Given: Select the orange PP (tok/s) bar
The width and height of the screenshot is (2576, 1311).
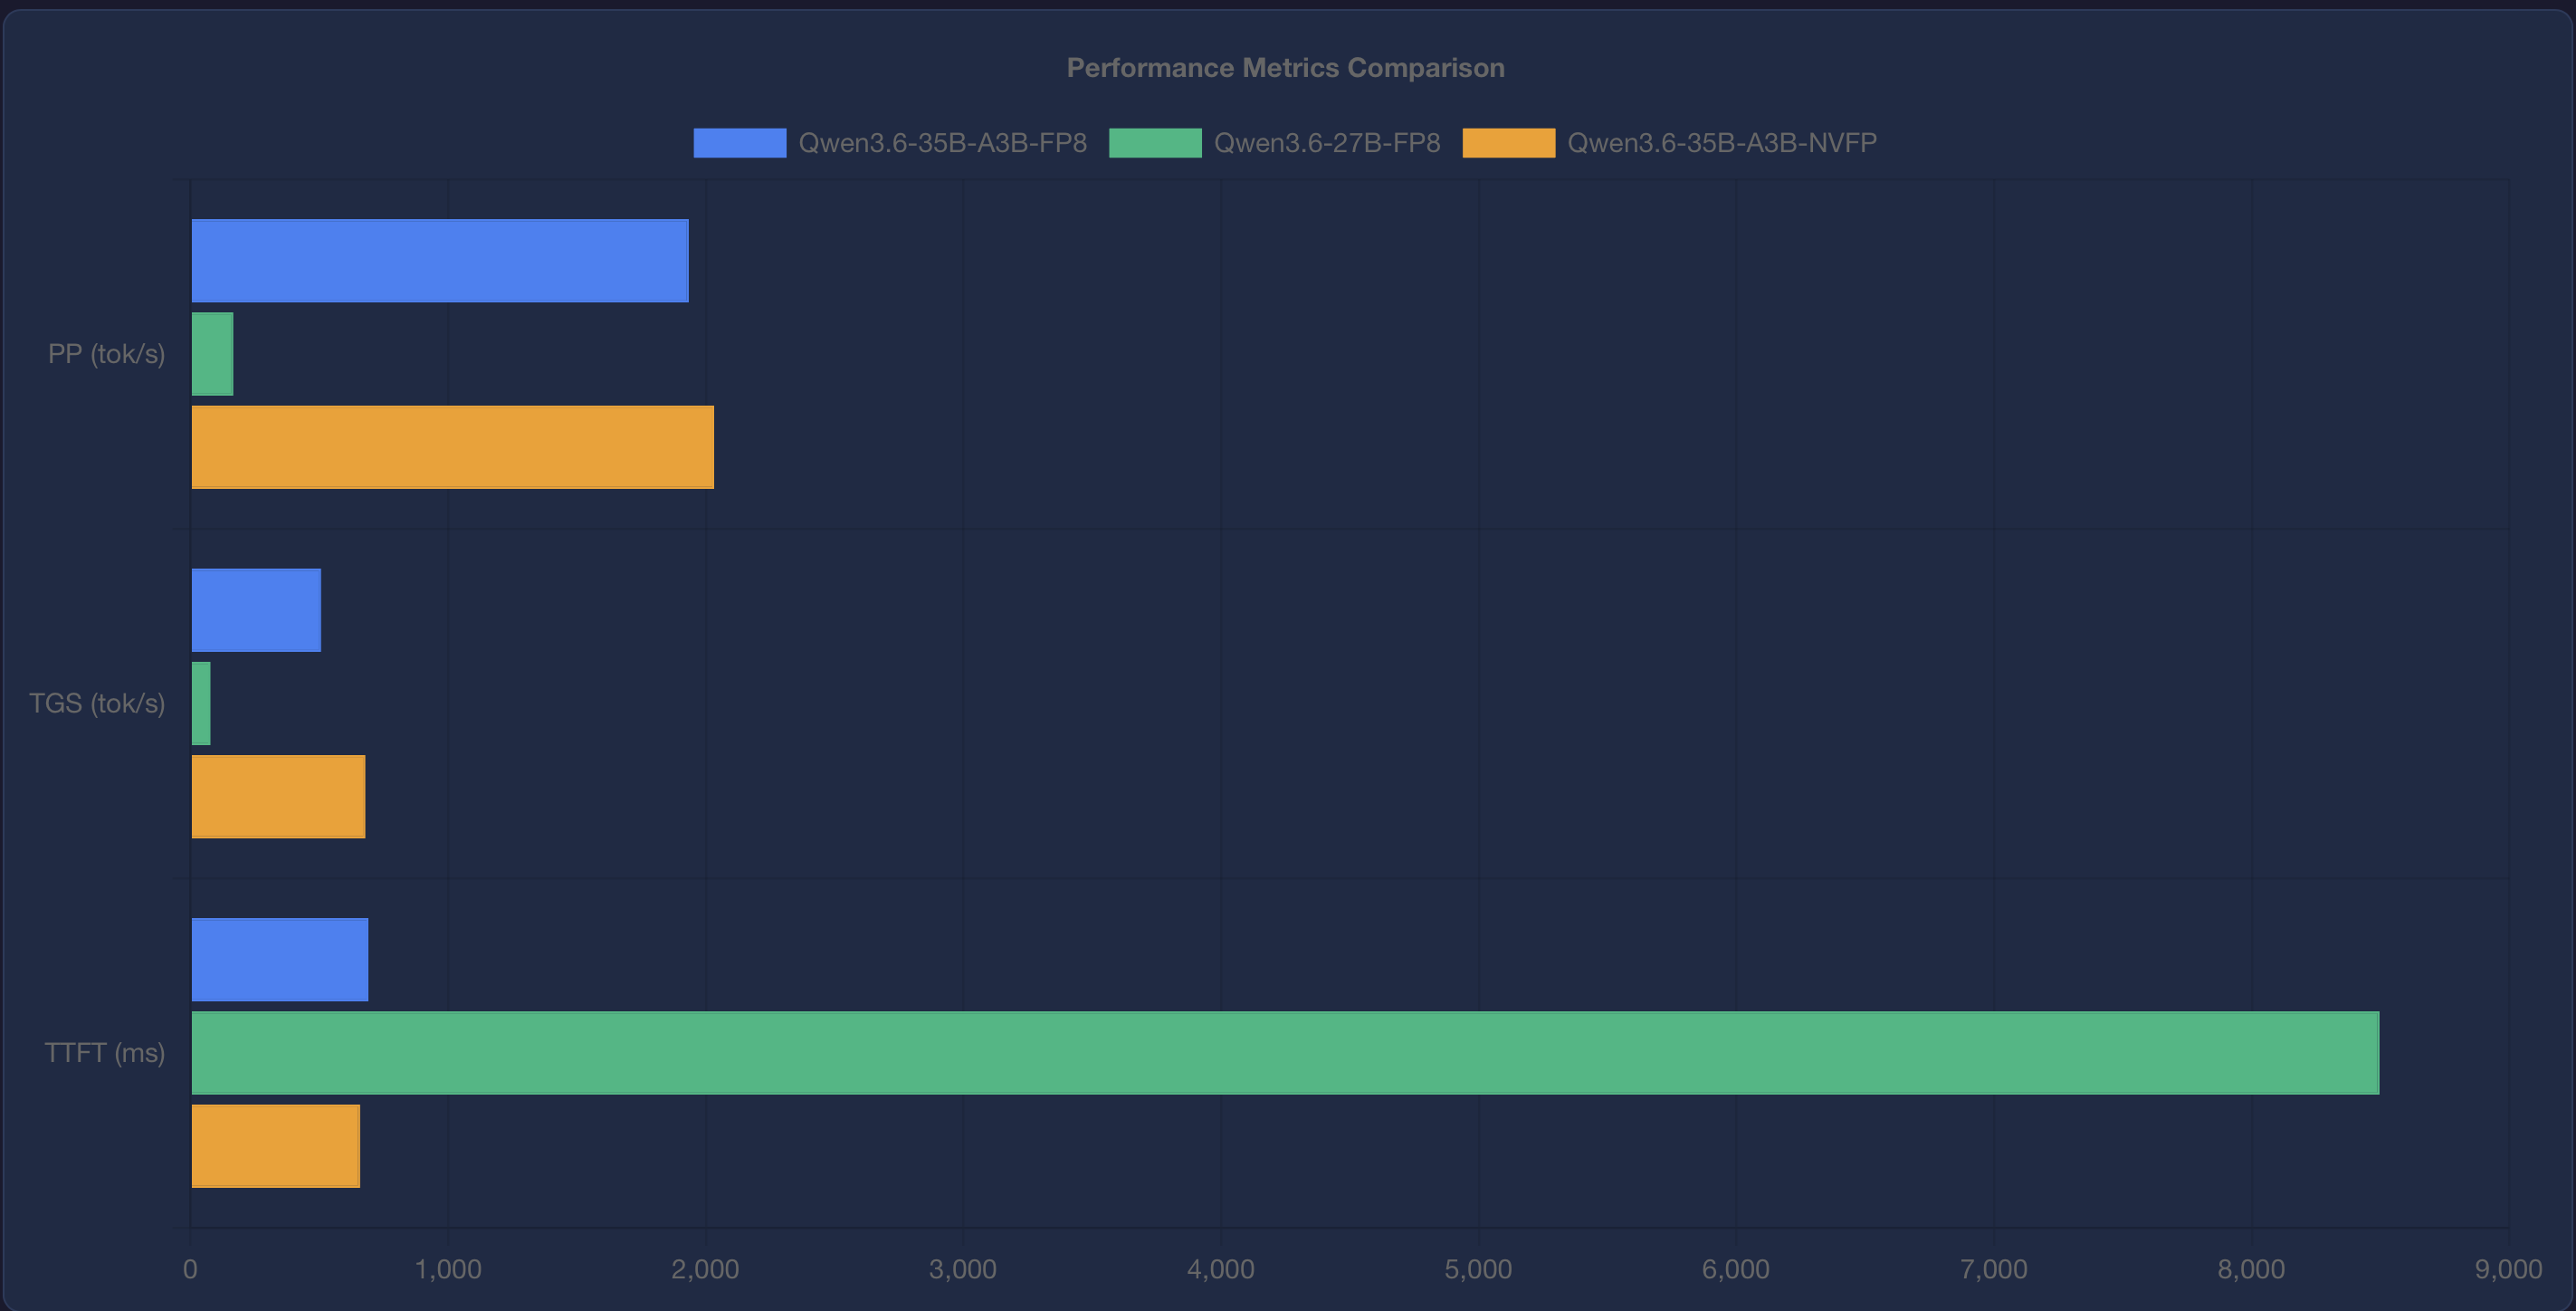Looking at the screenshot, I should 453,447.
